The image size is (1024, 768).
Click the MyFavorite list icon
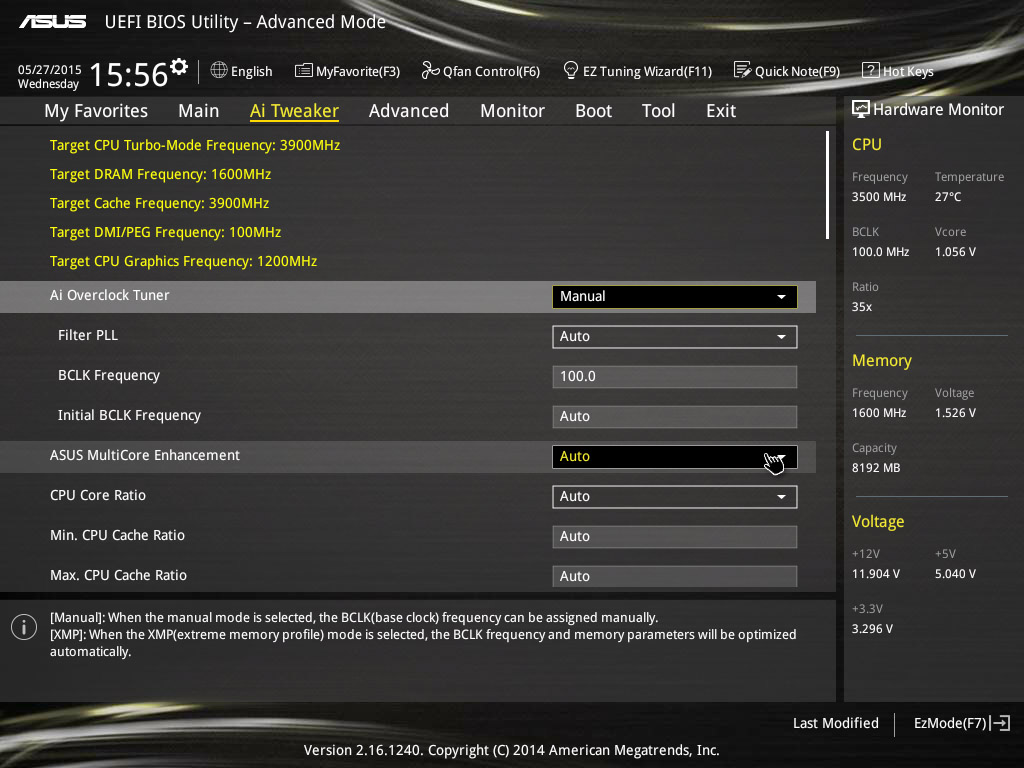pyautogui.click(x=303, y=70)
